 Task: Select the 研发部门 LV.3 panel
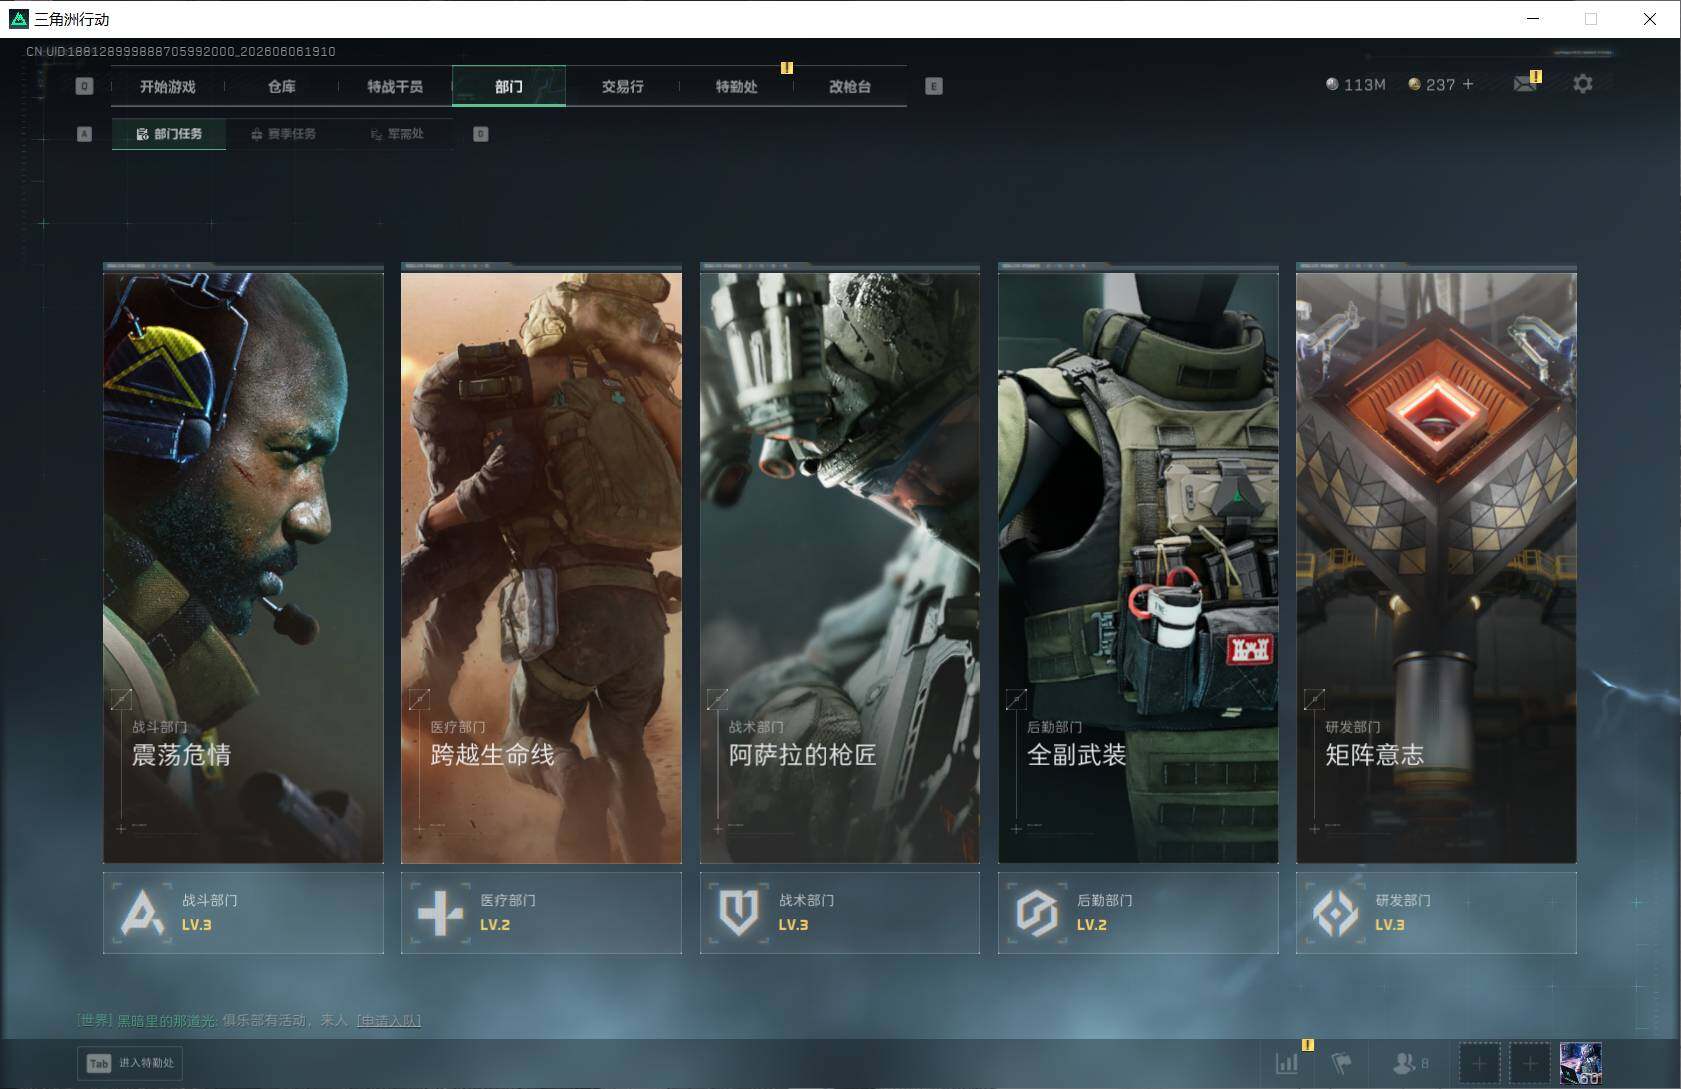[1436, 912]
